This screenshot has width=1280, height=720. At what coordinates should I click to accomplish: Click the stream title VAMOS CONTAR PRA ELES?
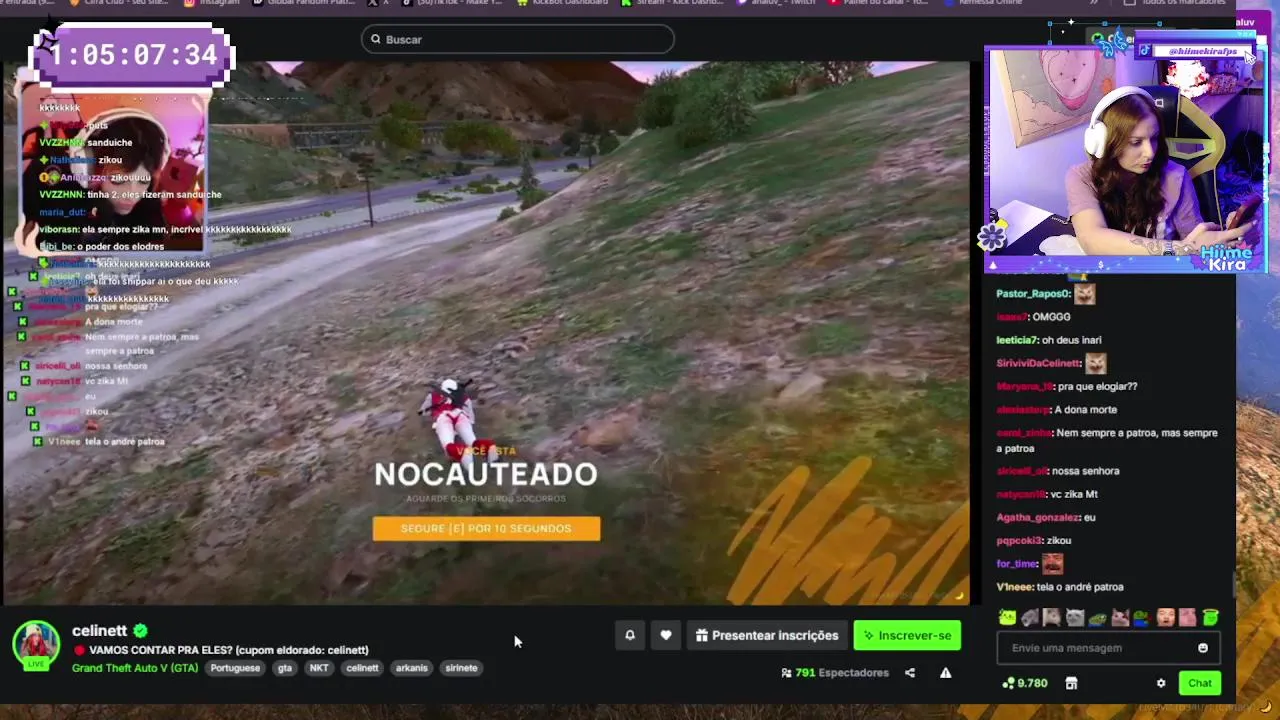click(228, 650)
